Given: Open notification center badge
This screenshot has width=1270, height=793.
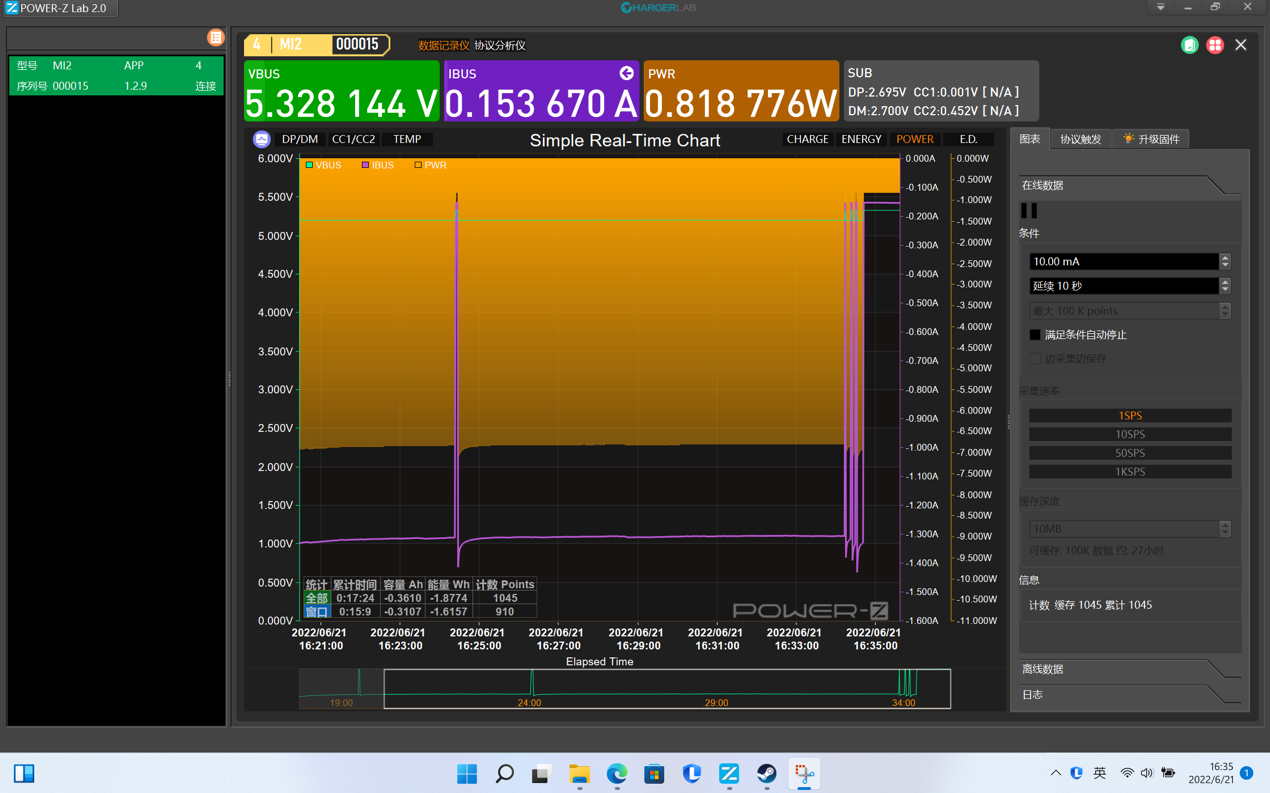Looking at the screenshot, I should [1246, 773].
